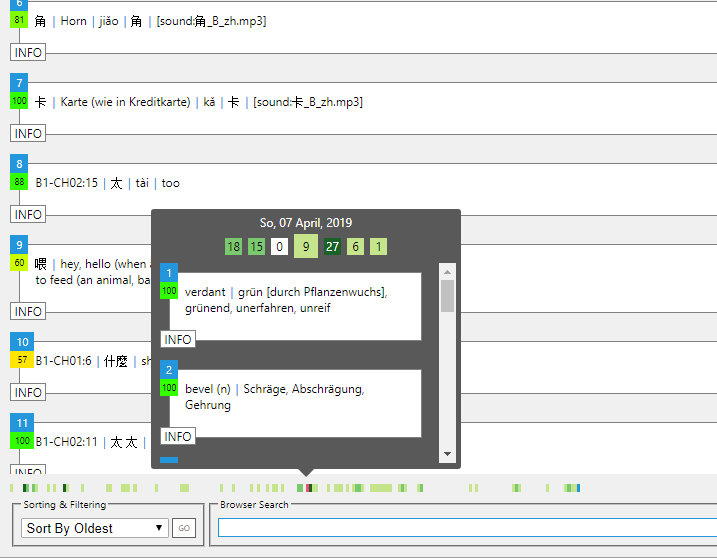Select the dark green 27 count box

pyautogui.click(x=332, y=247)
